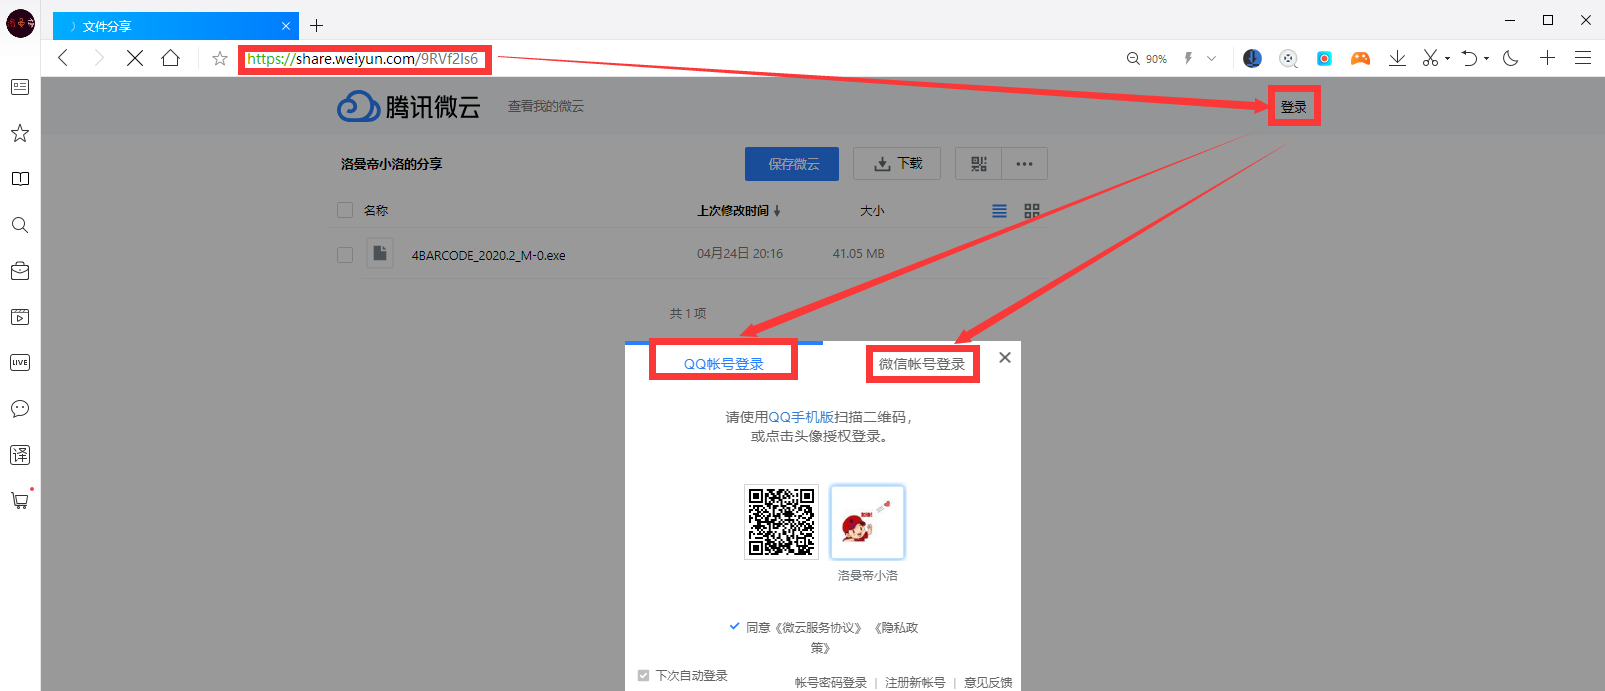Open the sidebar search magnifier icon
The image size is (1605, 691).
[x=20, y=225]
